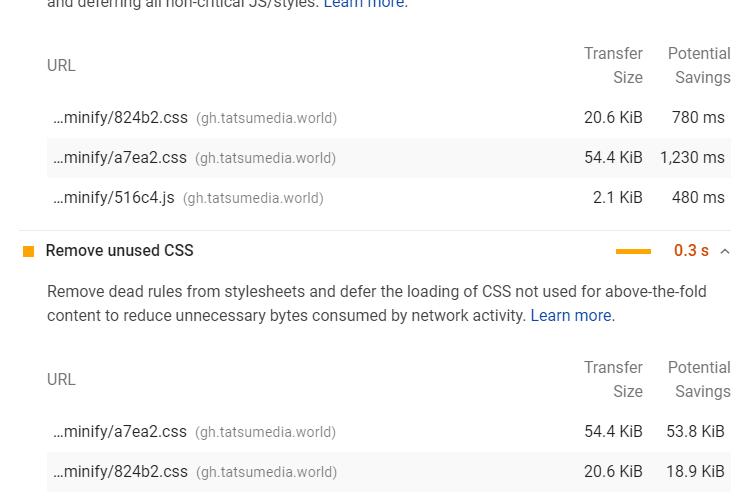Open the minify/516c4.js resource URL

click(114, 198)
